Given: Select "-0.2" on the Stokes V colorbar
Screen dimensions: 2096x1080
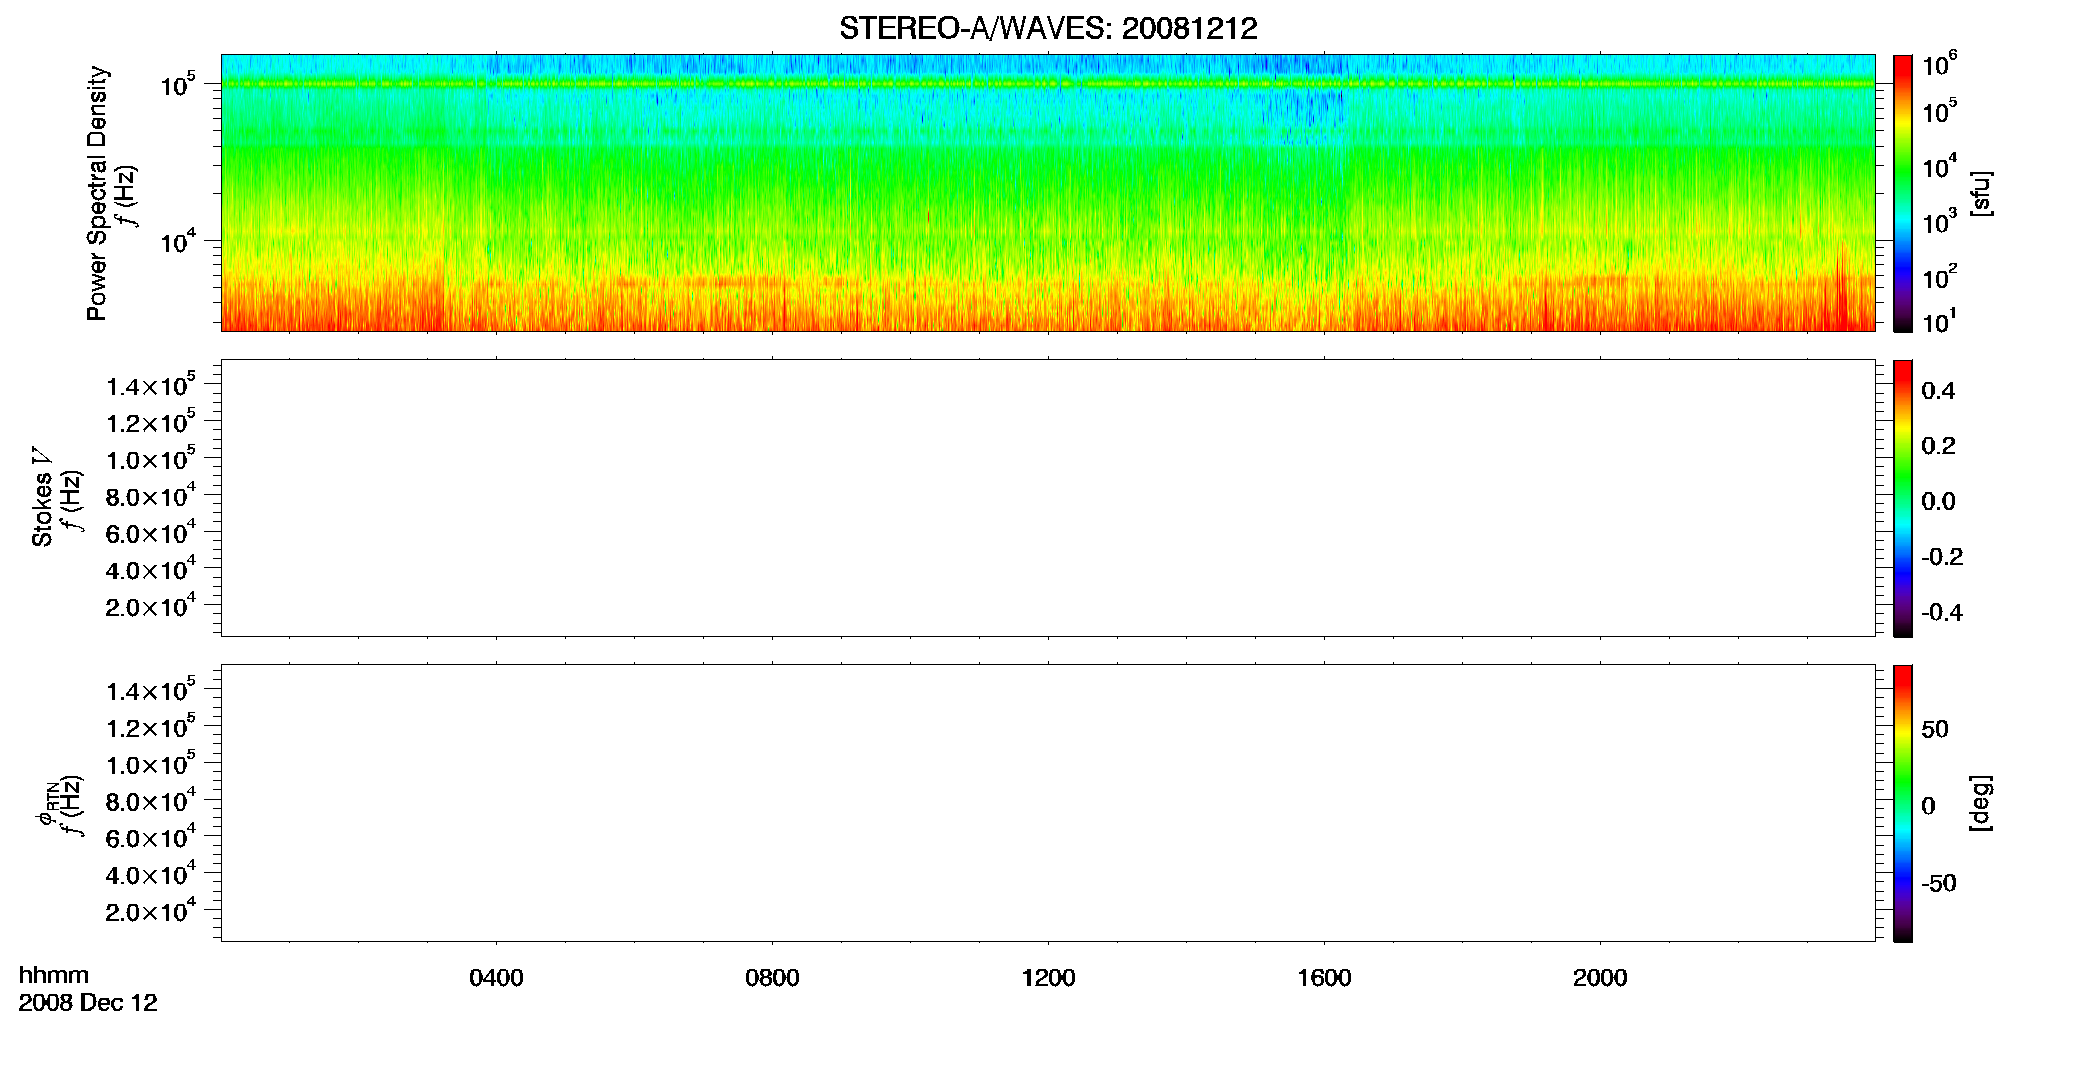Looking at the screenshot, I should [1942, 557].
